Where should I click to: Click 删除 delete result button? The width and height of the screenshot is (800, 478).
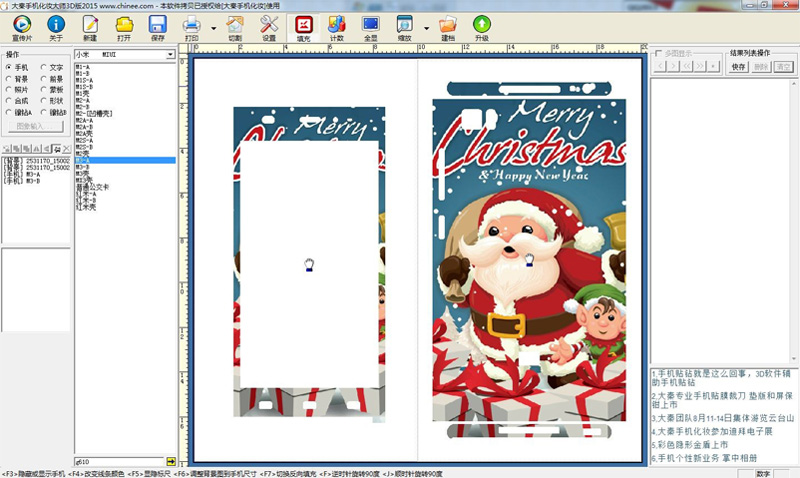tap(761, 67)
